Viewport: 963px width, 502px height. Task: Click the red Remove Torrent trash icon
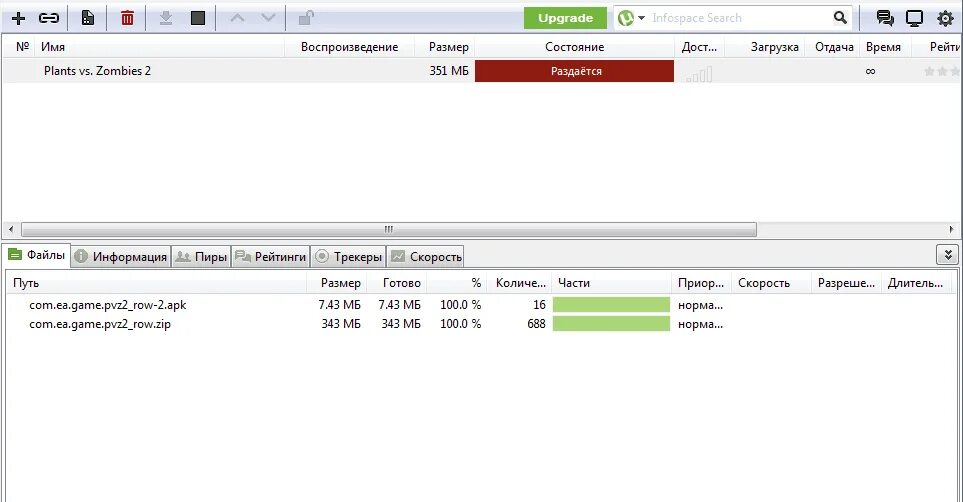coord(127,18)
